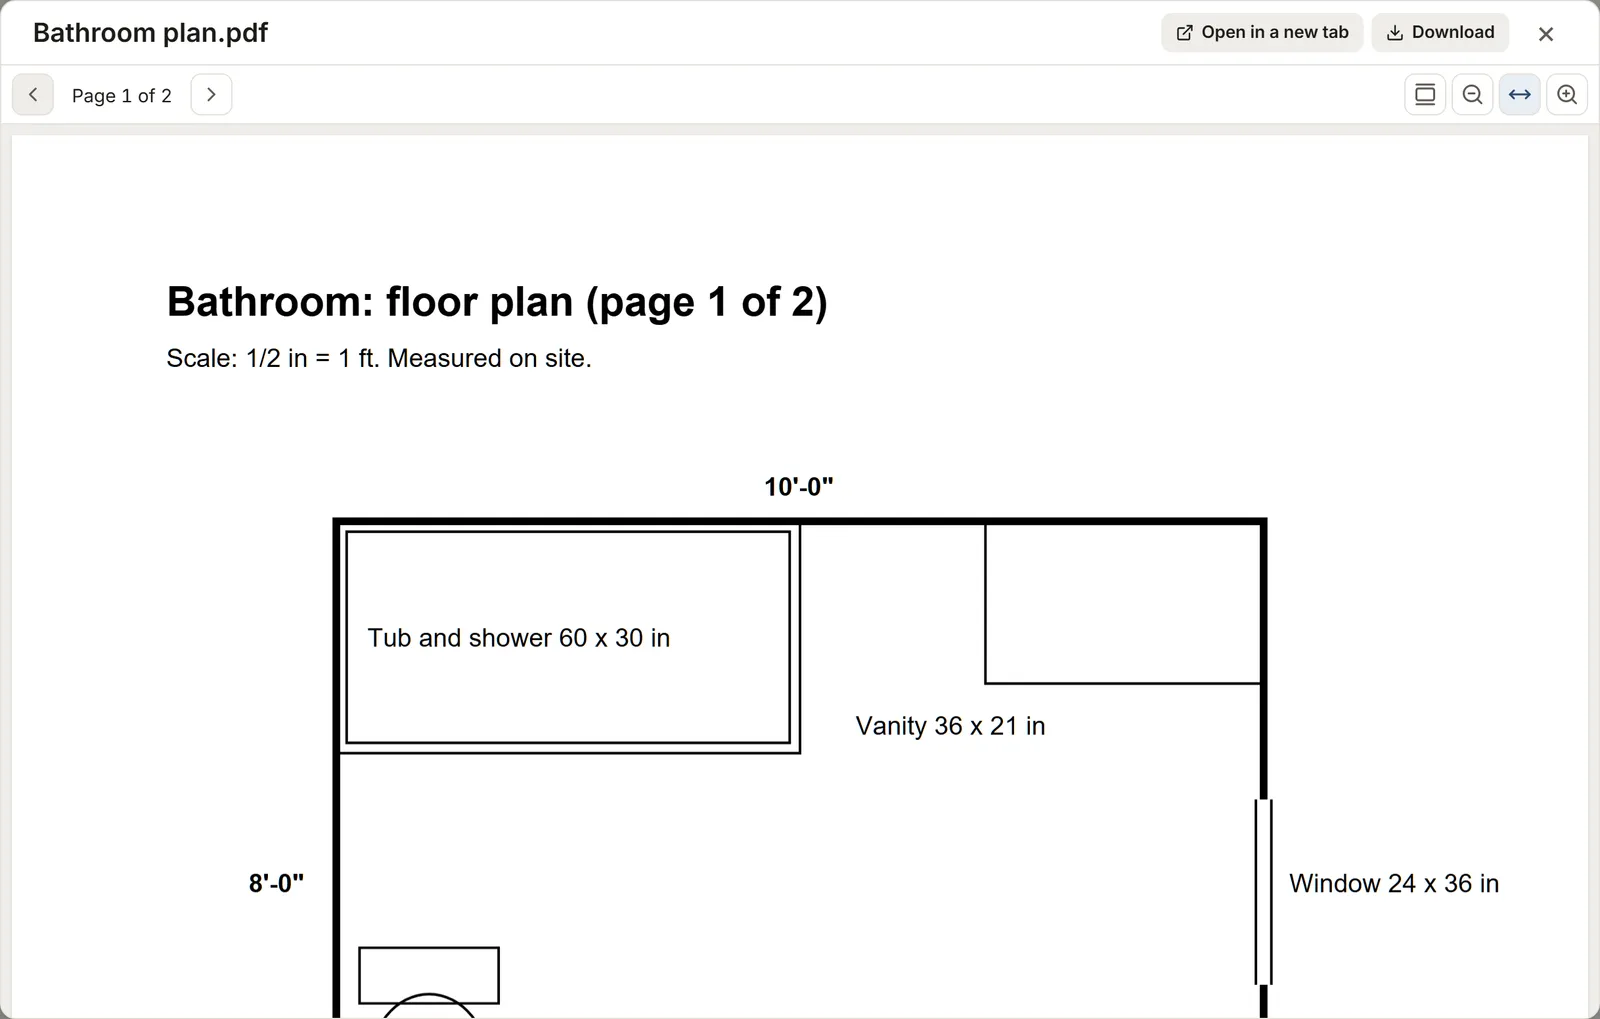Close the PDF viewer
The height and width of the screenshot is (1019, 1600).
point(1546,34)
